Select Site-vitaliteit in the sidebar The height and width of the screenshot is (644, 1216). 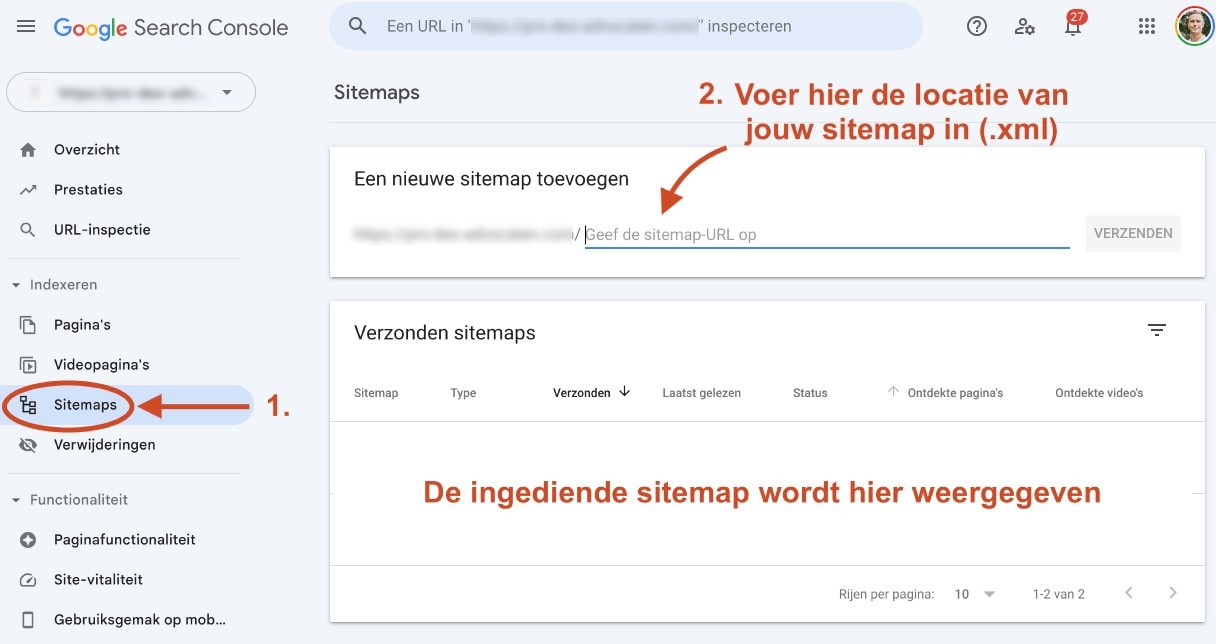point(98,579)
